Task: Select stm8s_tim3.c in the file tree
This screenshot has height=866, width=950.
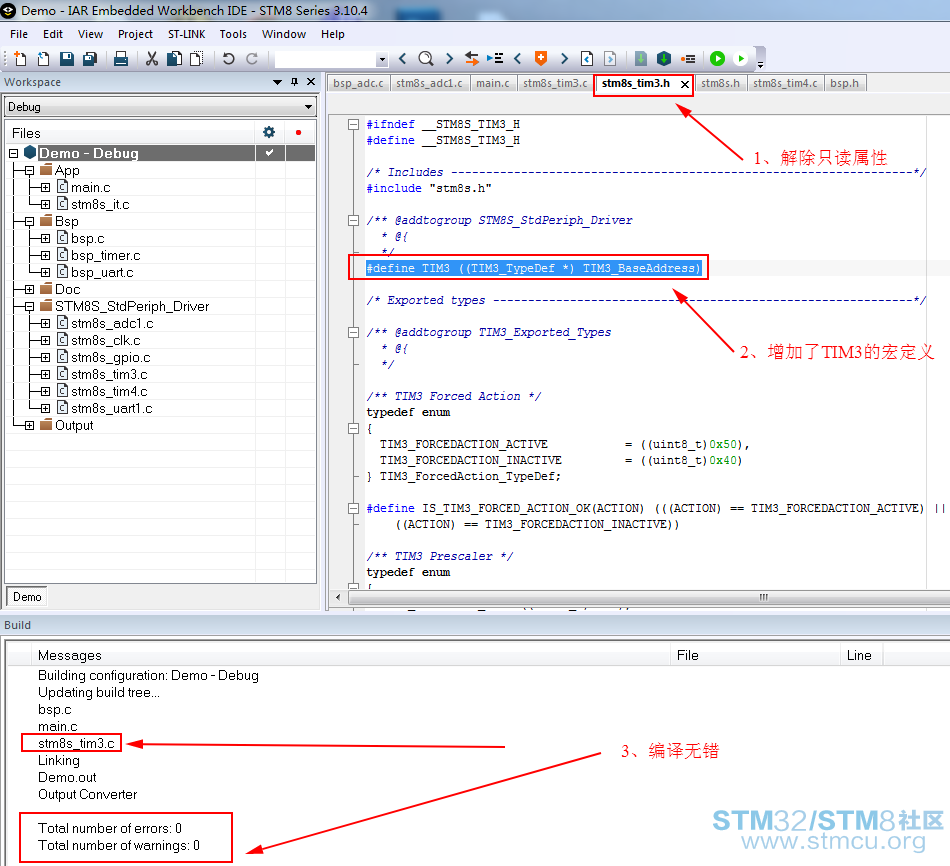Action: pyautogui.click(x=109, y=375)
